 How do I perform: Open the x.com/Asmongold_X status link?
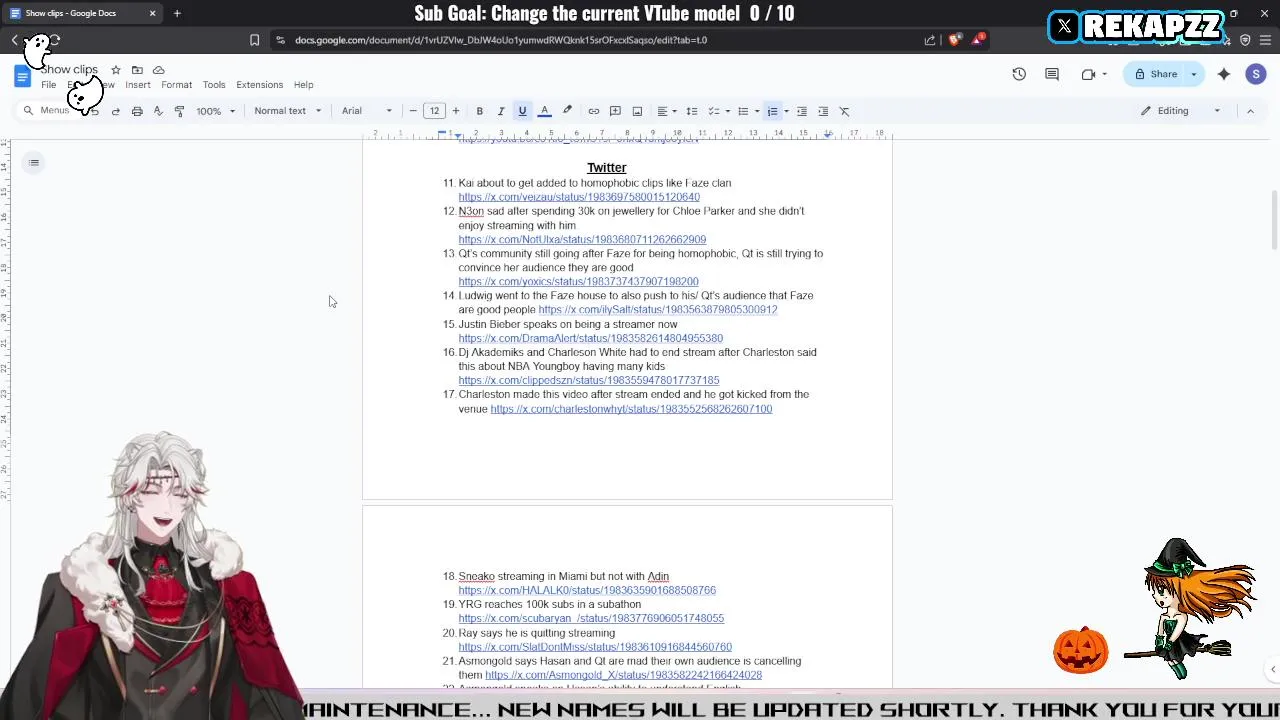(x=623, y=675)
